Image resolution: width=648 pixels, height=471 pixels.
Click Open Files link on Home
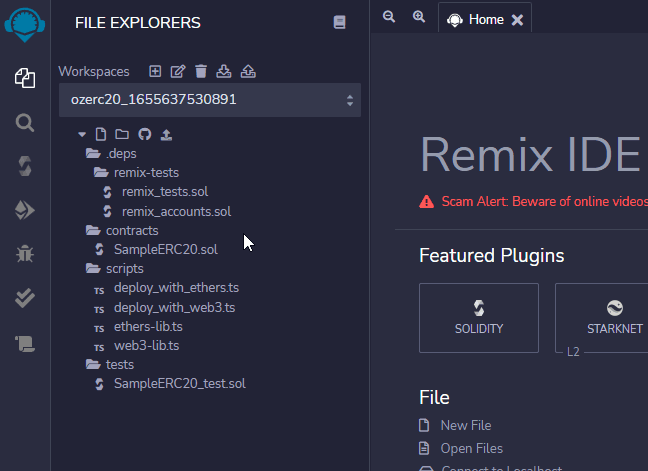tap(472, 448)
